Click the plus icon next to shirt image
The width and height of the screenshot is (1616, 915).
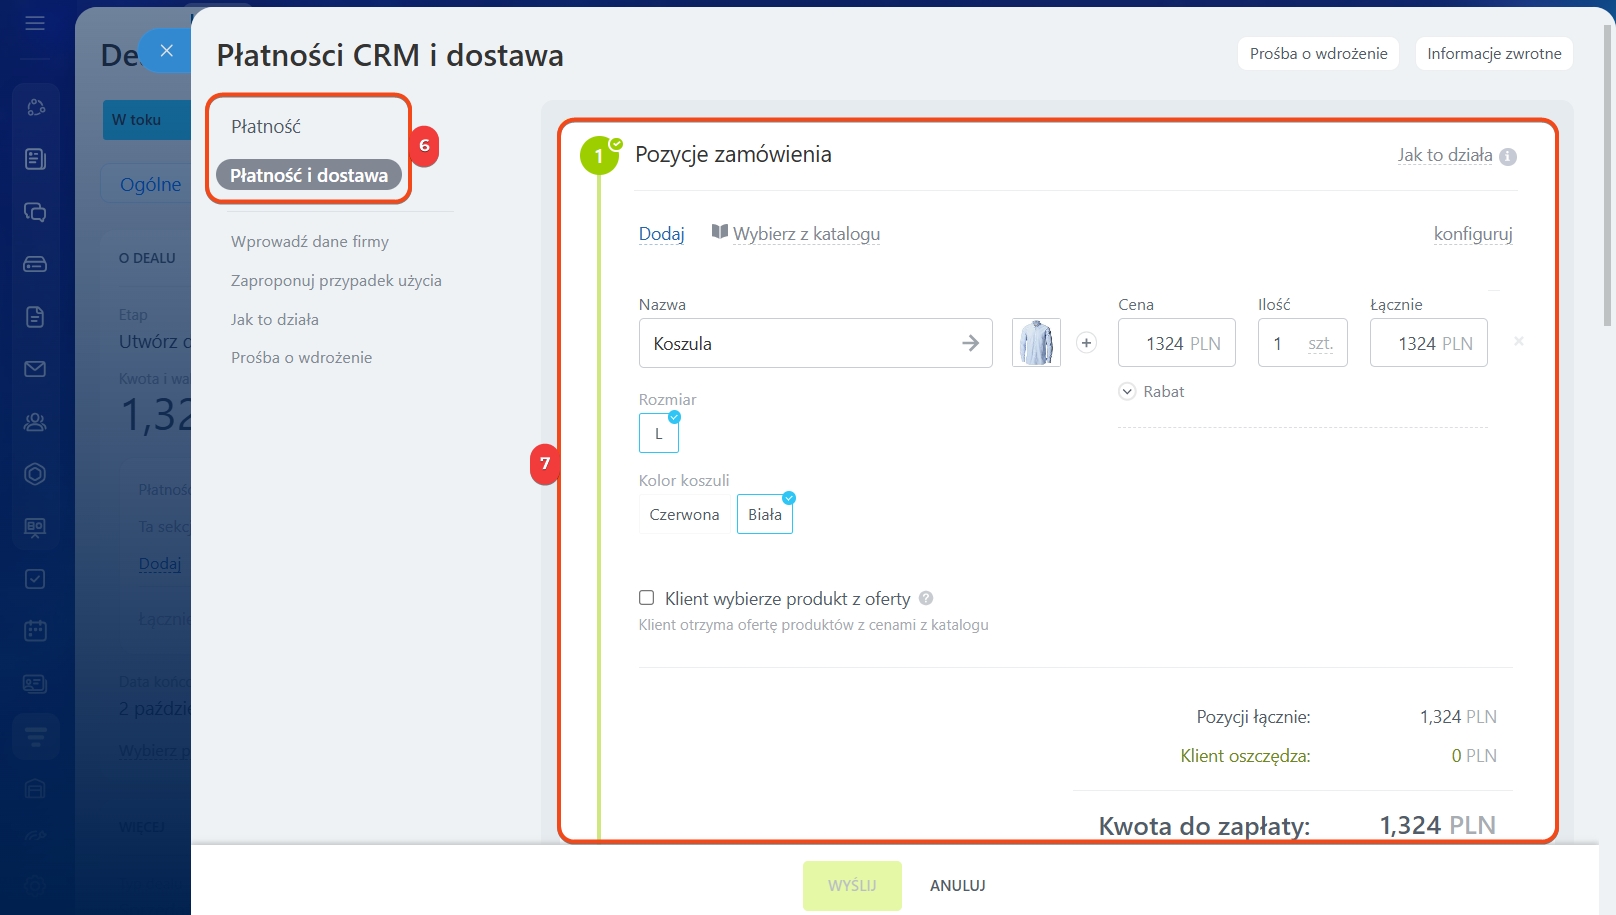pos(1086,343)
